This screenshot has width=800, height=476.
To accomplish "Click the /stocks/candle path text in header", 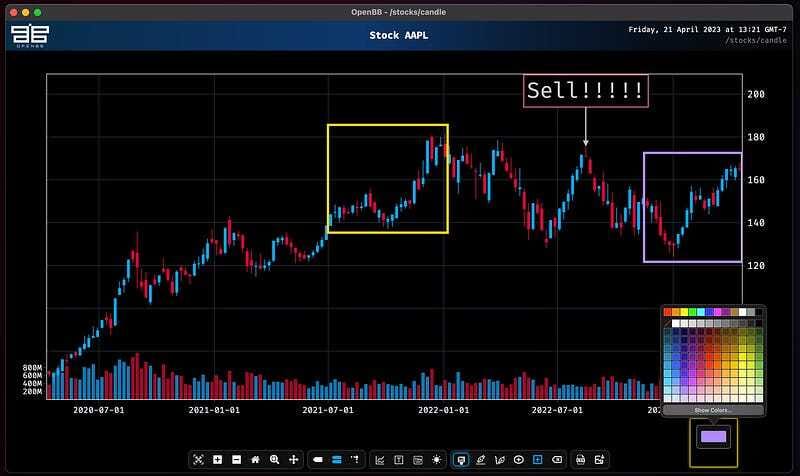I will (x=756, y=40).
